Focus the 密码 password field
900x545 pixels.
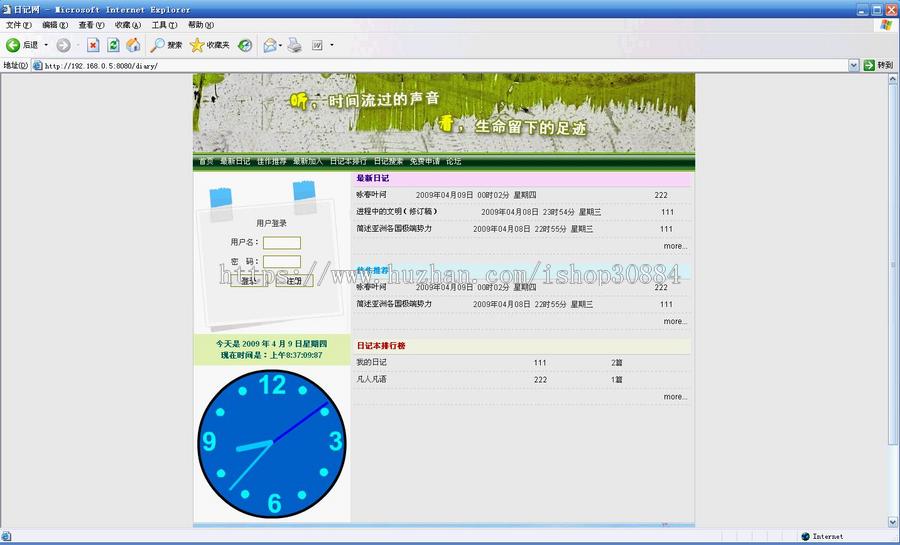tap(282, 262)
